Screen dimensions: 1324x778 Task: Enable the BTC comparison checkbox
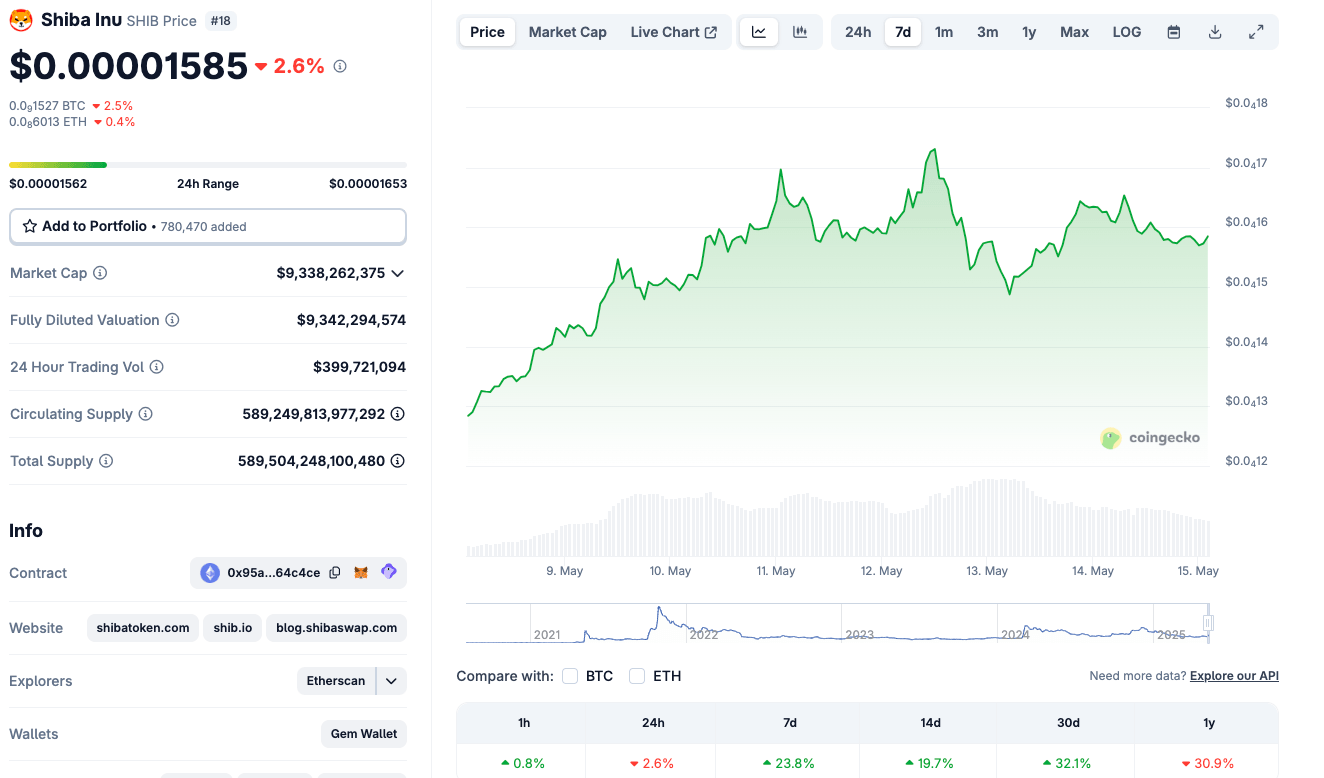tap(569, 676)
